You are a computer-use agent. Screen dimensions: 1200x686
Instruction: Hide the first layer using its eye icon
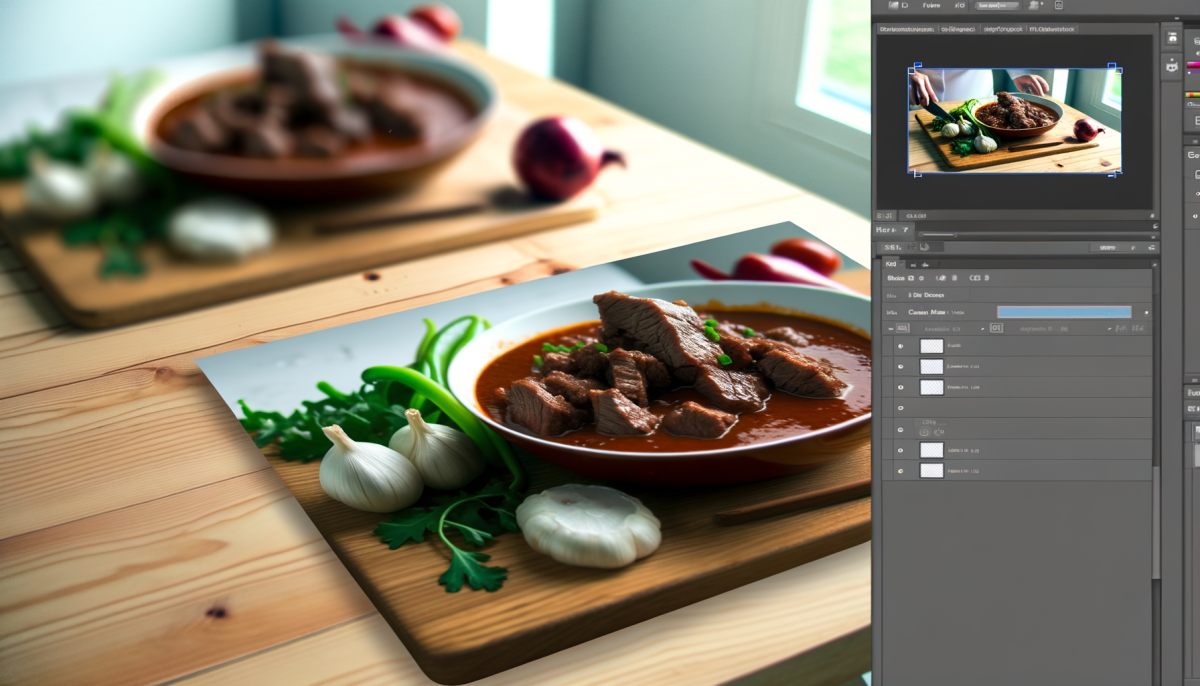click(900, 346)
